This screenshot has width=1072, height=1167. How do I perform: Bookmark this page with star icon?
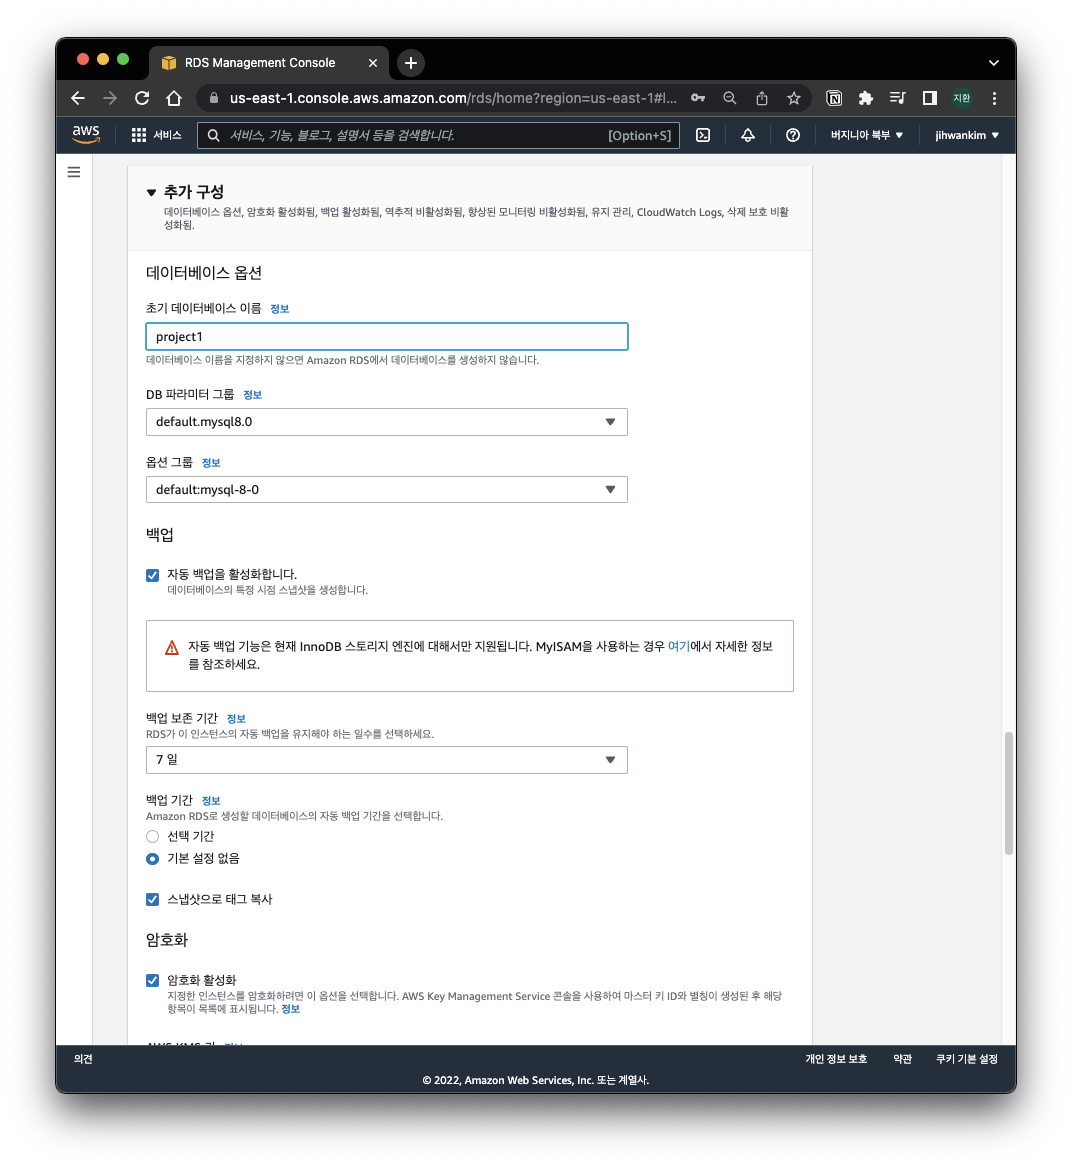coord(794,98)
